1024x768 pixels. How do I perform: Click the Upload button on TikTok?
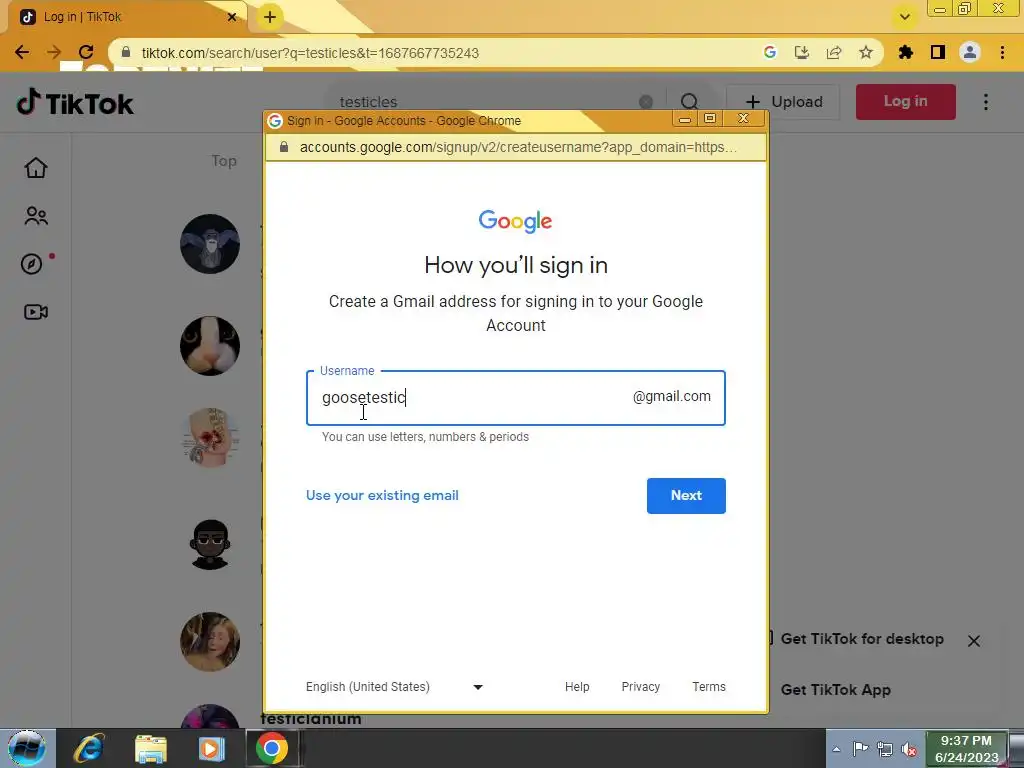click(x=783, y=102)
